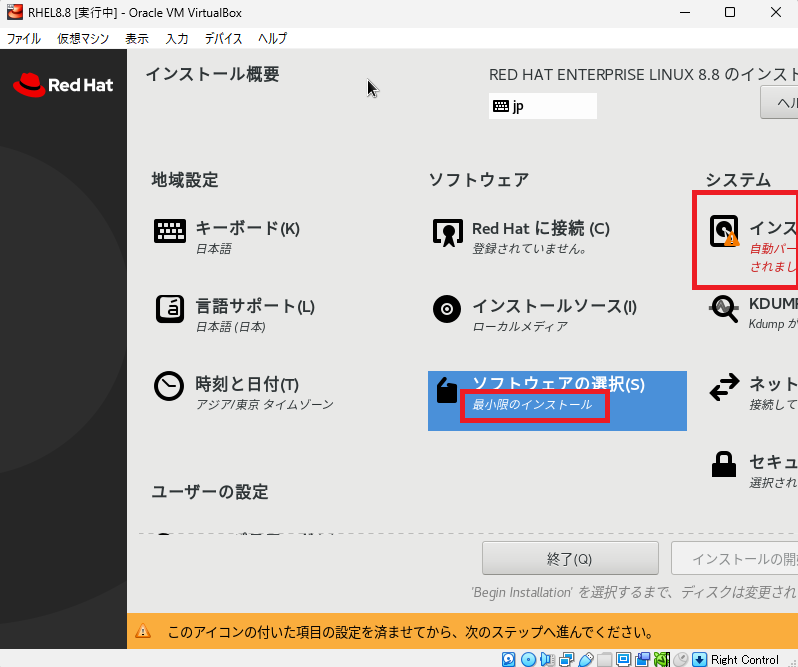Open installation destination disk icon with warning
798x667 pixels.
coord(724,231)
